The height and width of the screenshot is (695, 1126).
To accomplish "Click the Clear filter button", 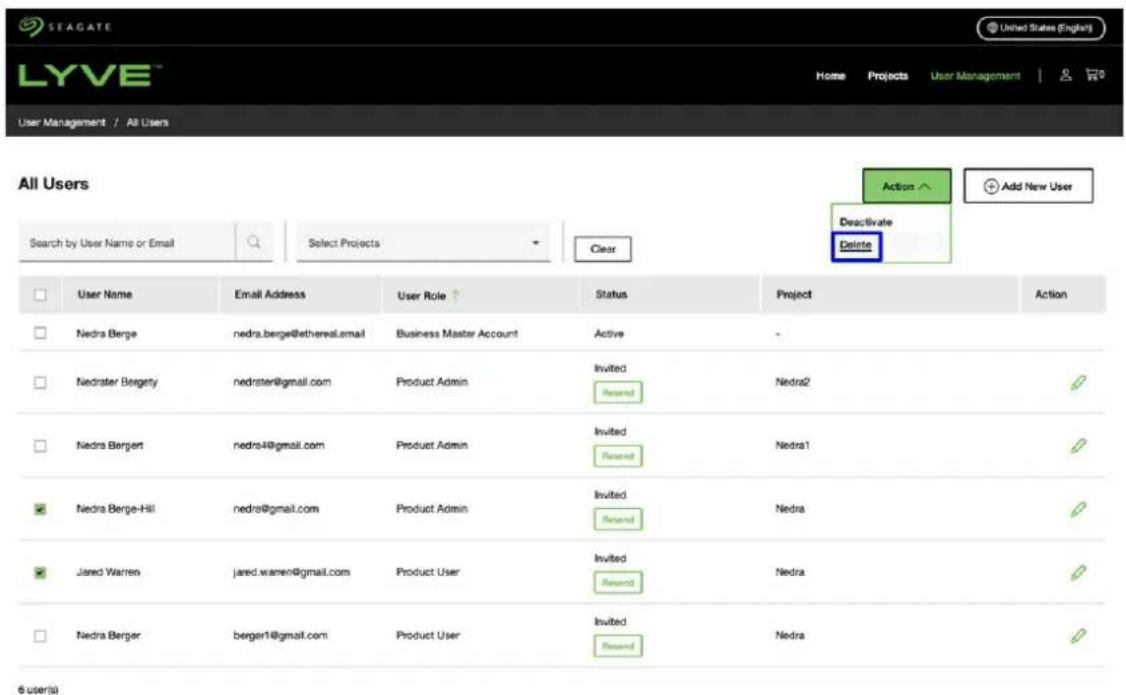I will point(602,249).
